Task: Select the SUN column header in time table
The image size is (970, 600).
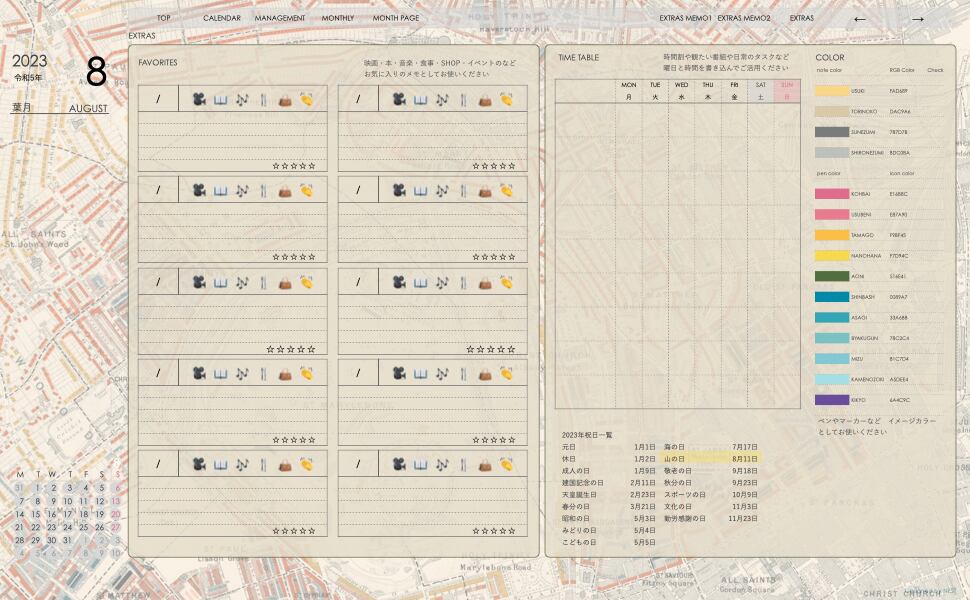Action: pyautogui.click(x=787, y=91)
